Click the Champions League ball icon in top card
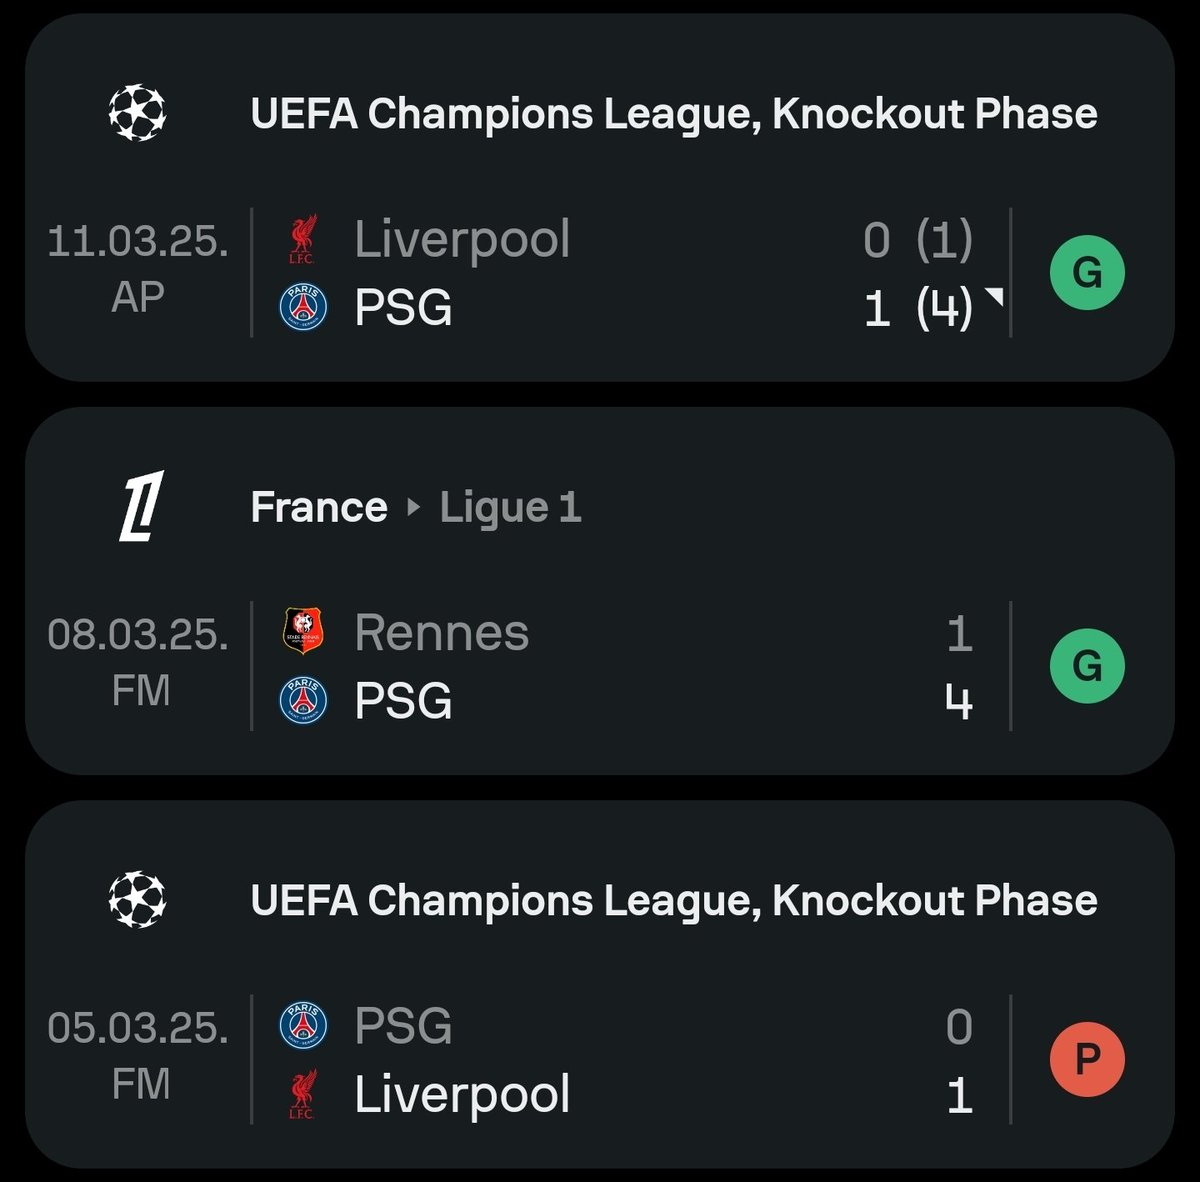Viewport: 1200px width, 1182px height. (137, 112)
